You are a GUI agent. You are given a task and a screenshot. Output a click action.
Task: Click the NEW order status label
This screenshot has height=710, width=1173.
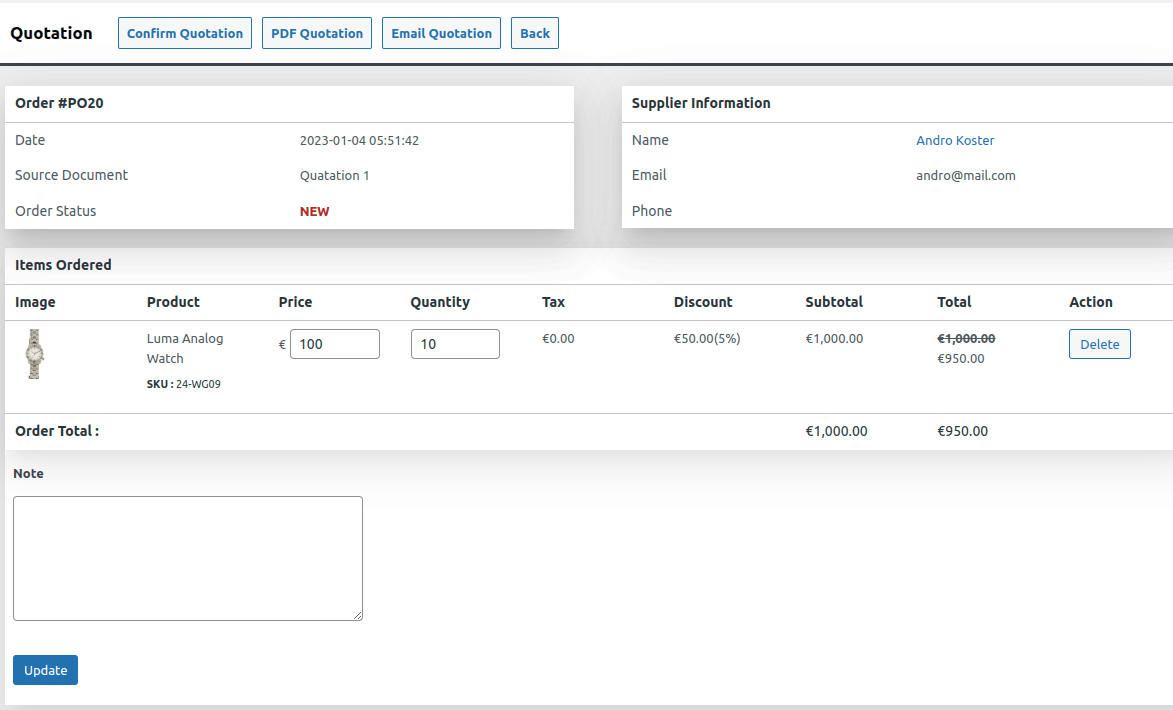(x=314, y=212)
